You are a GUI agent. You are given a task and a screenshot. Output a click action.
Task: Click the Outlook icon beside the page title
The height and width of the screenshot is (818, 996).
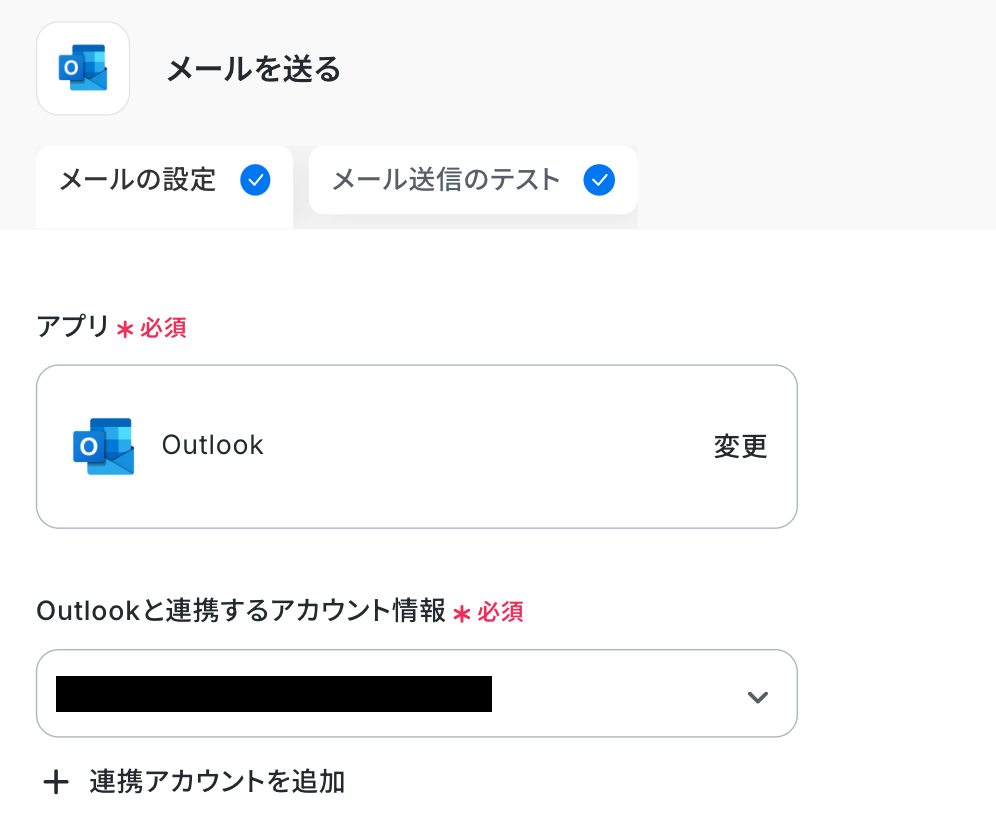[83, 68]
